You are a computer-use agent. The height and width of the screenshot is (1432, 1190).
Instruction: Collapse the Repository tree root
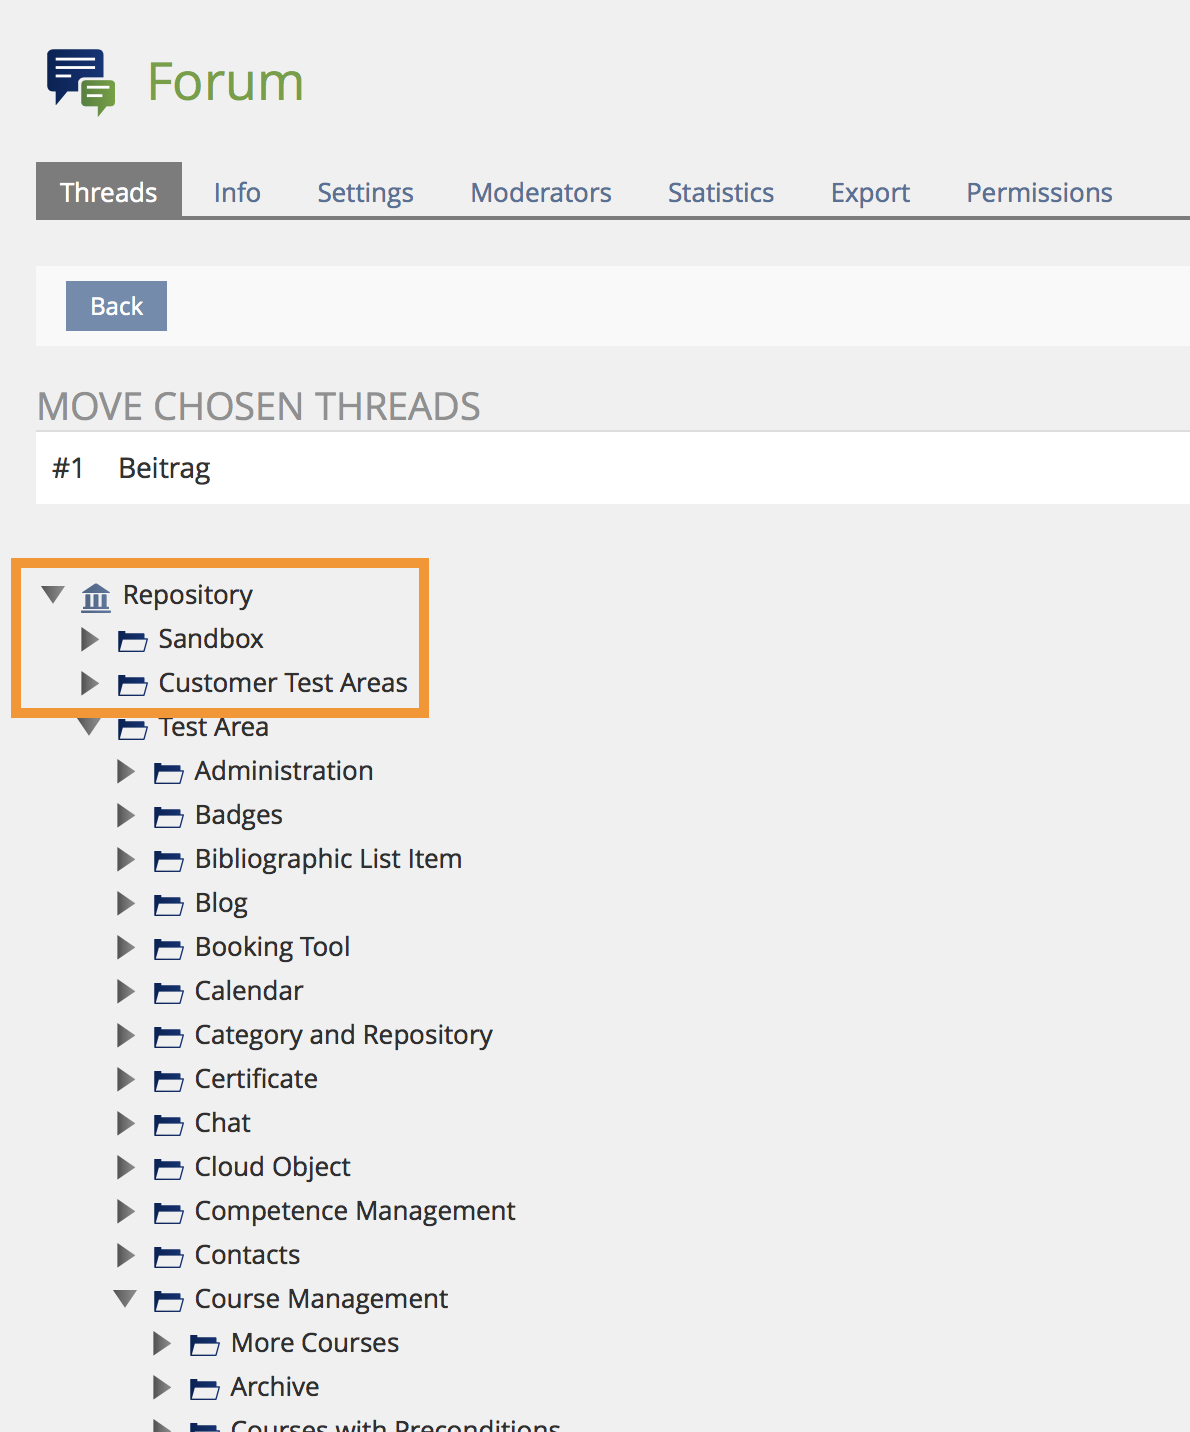[53, 595]
